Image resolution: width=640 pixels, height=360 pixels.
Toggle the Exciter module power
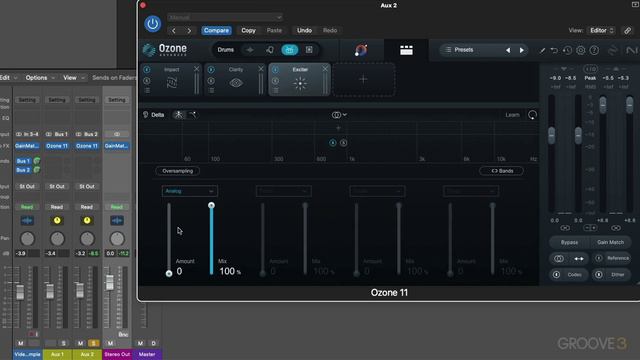276,70
